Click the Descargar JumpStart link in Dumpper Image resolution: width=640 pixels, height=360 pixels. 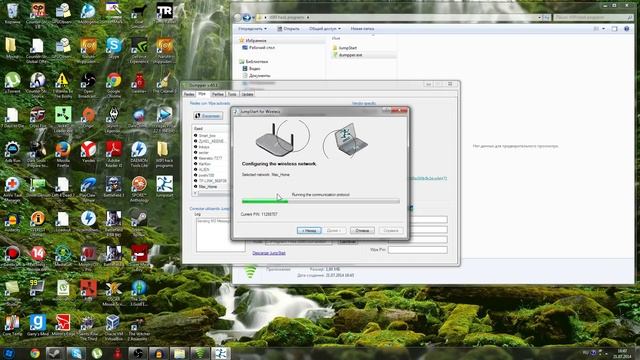[x=269, y=253]
